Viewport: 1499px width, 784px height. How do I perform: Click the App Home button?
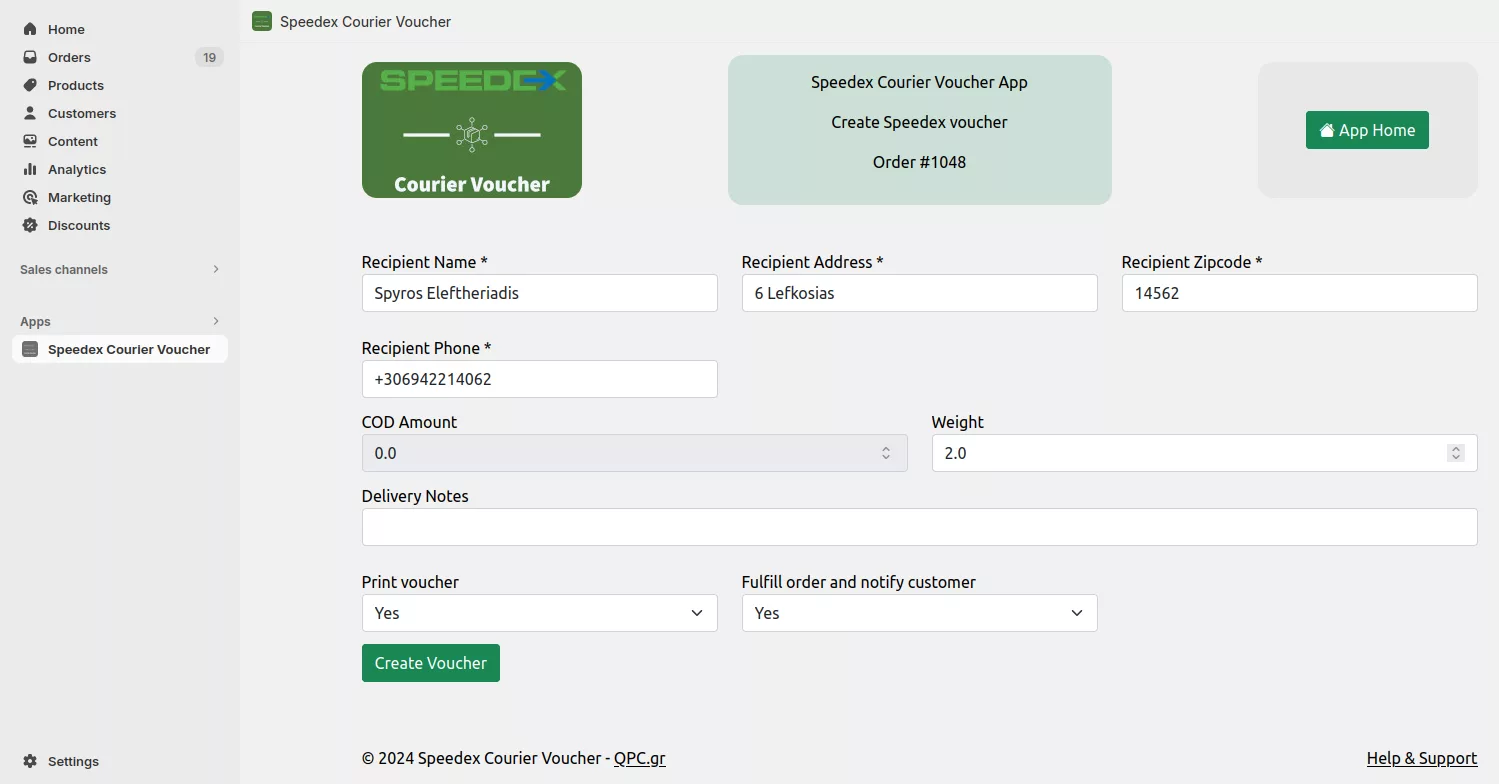tap(1367, 130)
